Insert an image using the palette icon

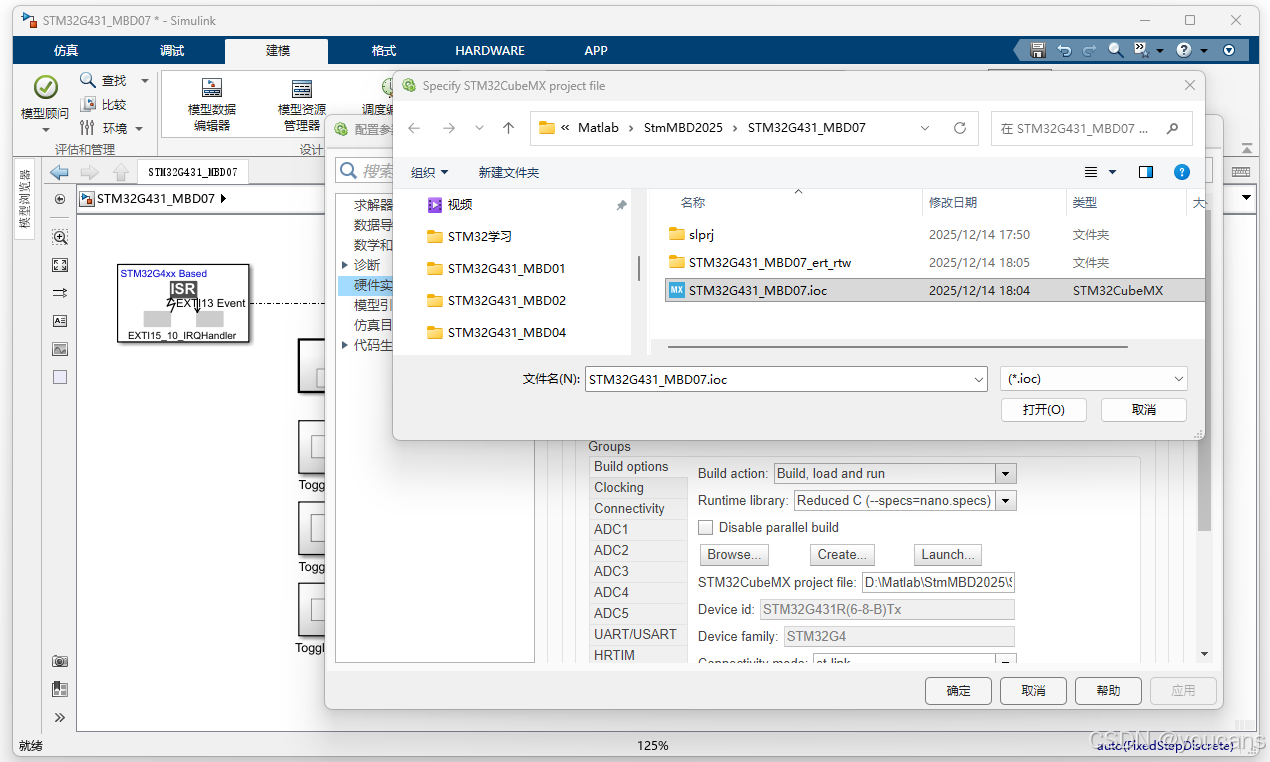click(60, 349)
